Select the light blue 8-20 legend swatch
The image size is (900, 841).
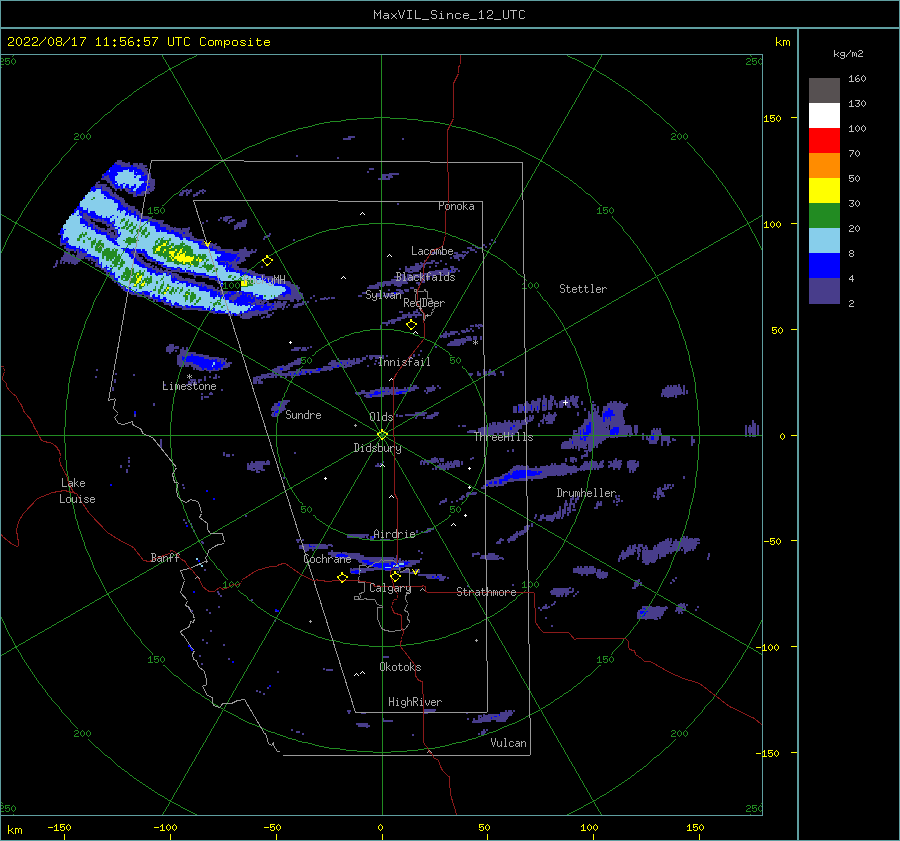click(824, 241)
